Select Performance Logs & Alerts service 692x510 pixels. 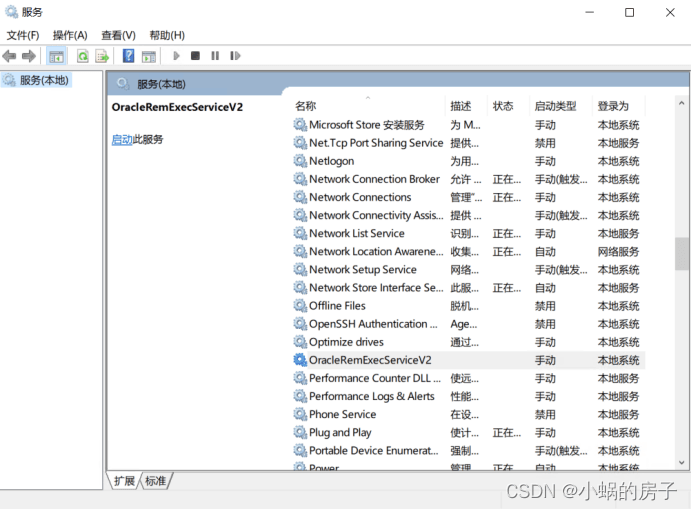[x=468, y=396]
